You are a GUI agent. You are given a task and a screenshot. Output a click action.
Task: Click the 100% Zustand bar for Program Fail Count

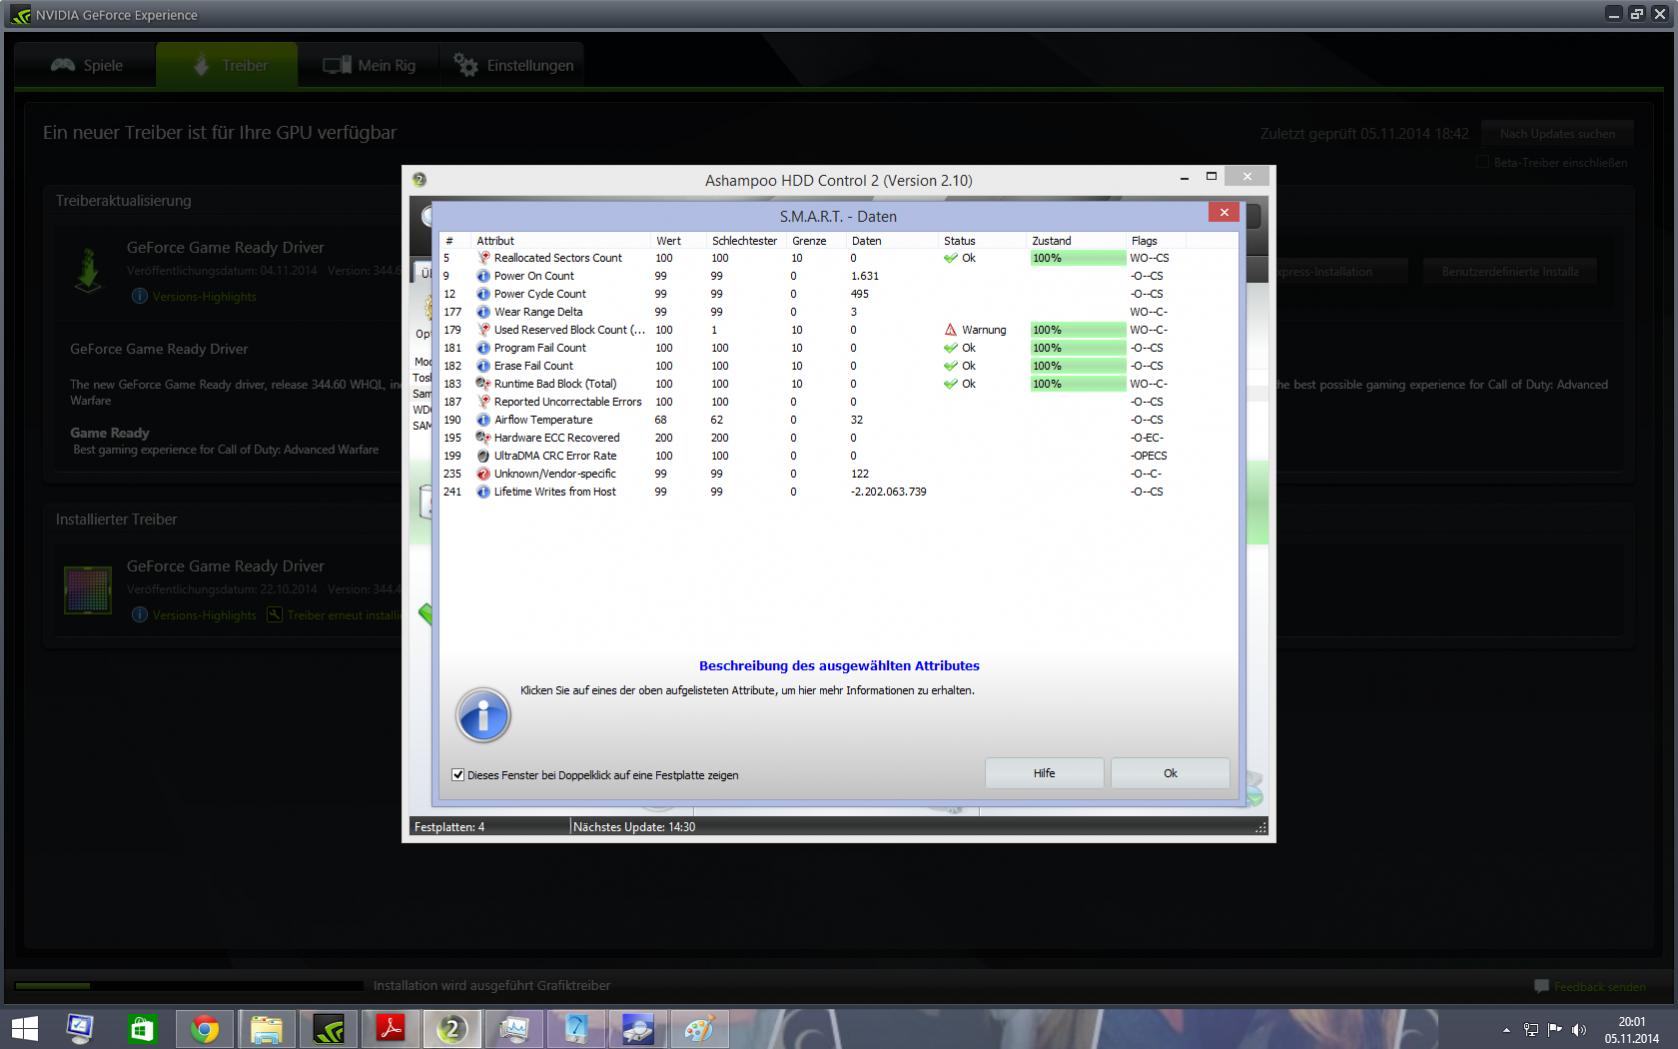1078,348
